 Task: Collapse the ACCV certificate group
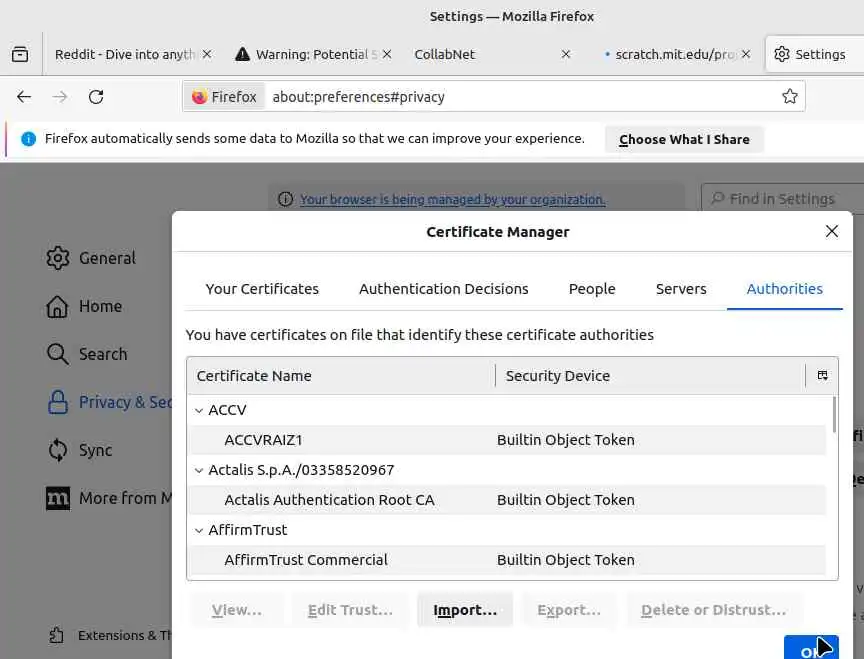[x=199, y=410]
